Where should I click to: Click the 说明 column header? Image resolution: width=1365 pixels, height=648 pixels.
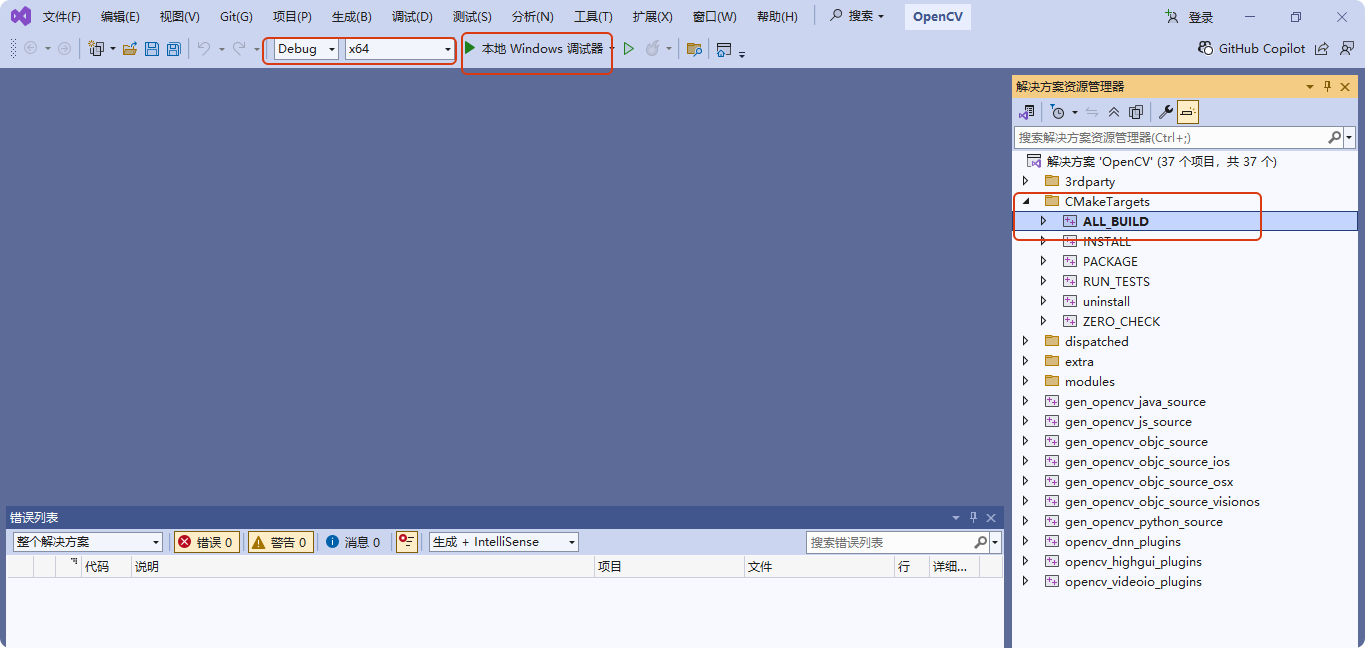point(363,567)
